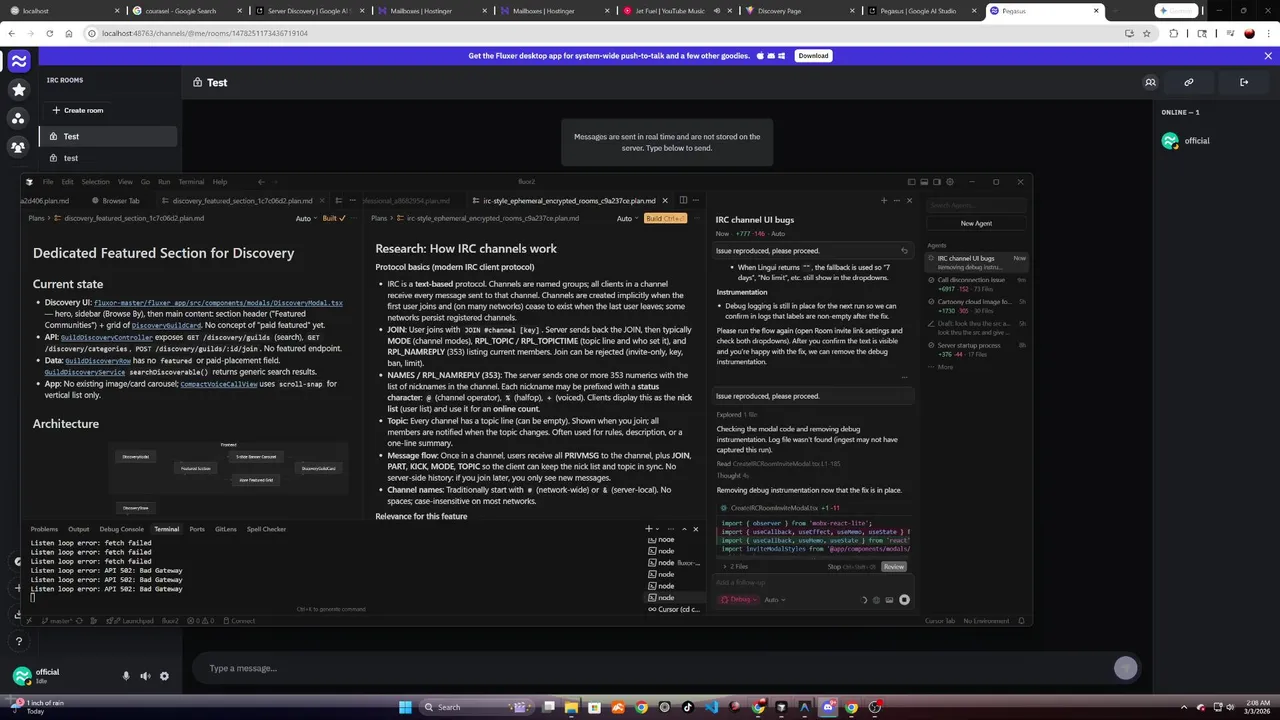Select Server startup process agent
This screenshot has width=1280, height=720.
point(976,349)
